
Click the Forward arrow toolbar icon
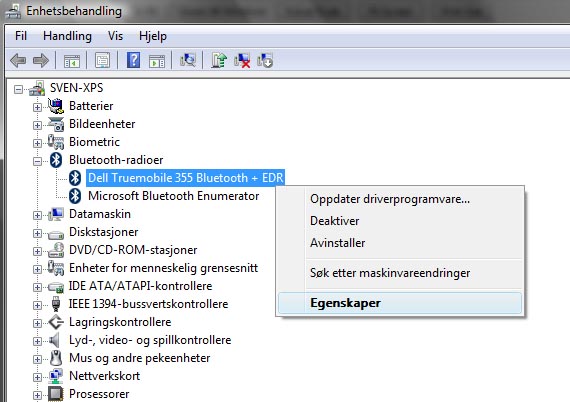tap(41, 60)
